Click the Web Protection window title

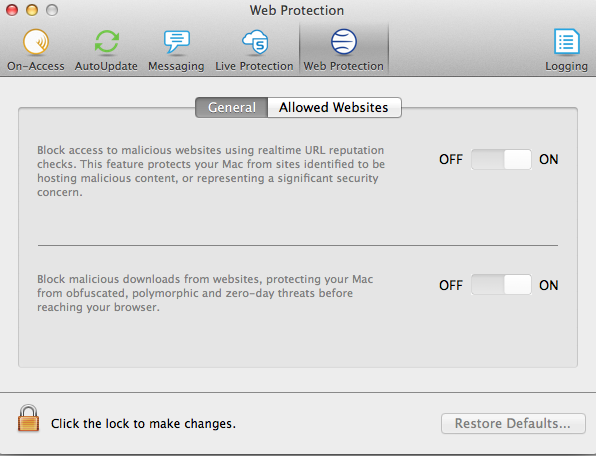297,10
